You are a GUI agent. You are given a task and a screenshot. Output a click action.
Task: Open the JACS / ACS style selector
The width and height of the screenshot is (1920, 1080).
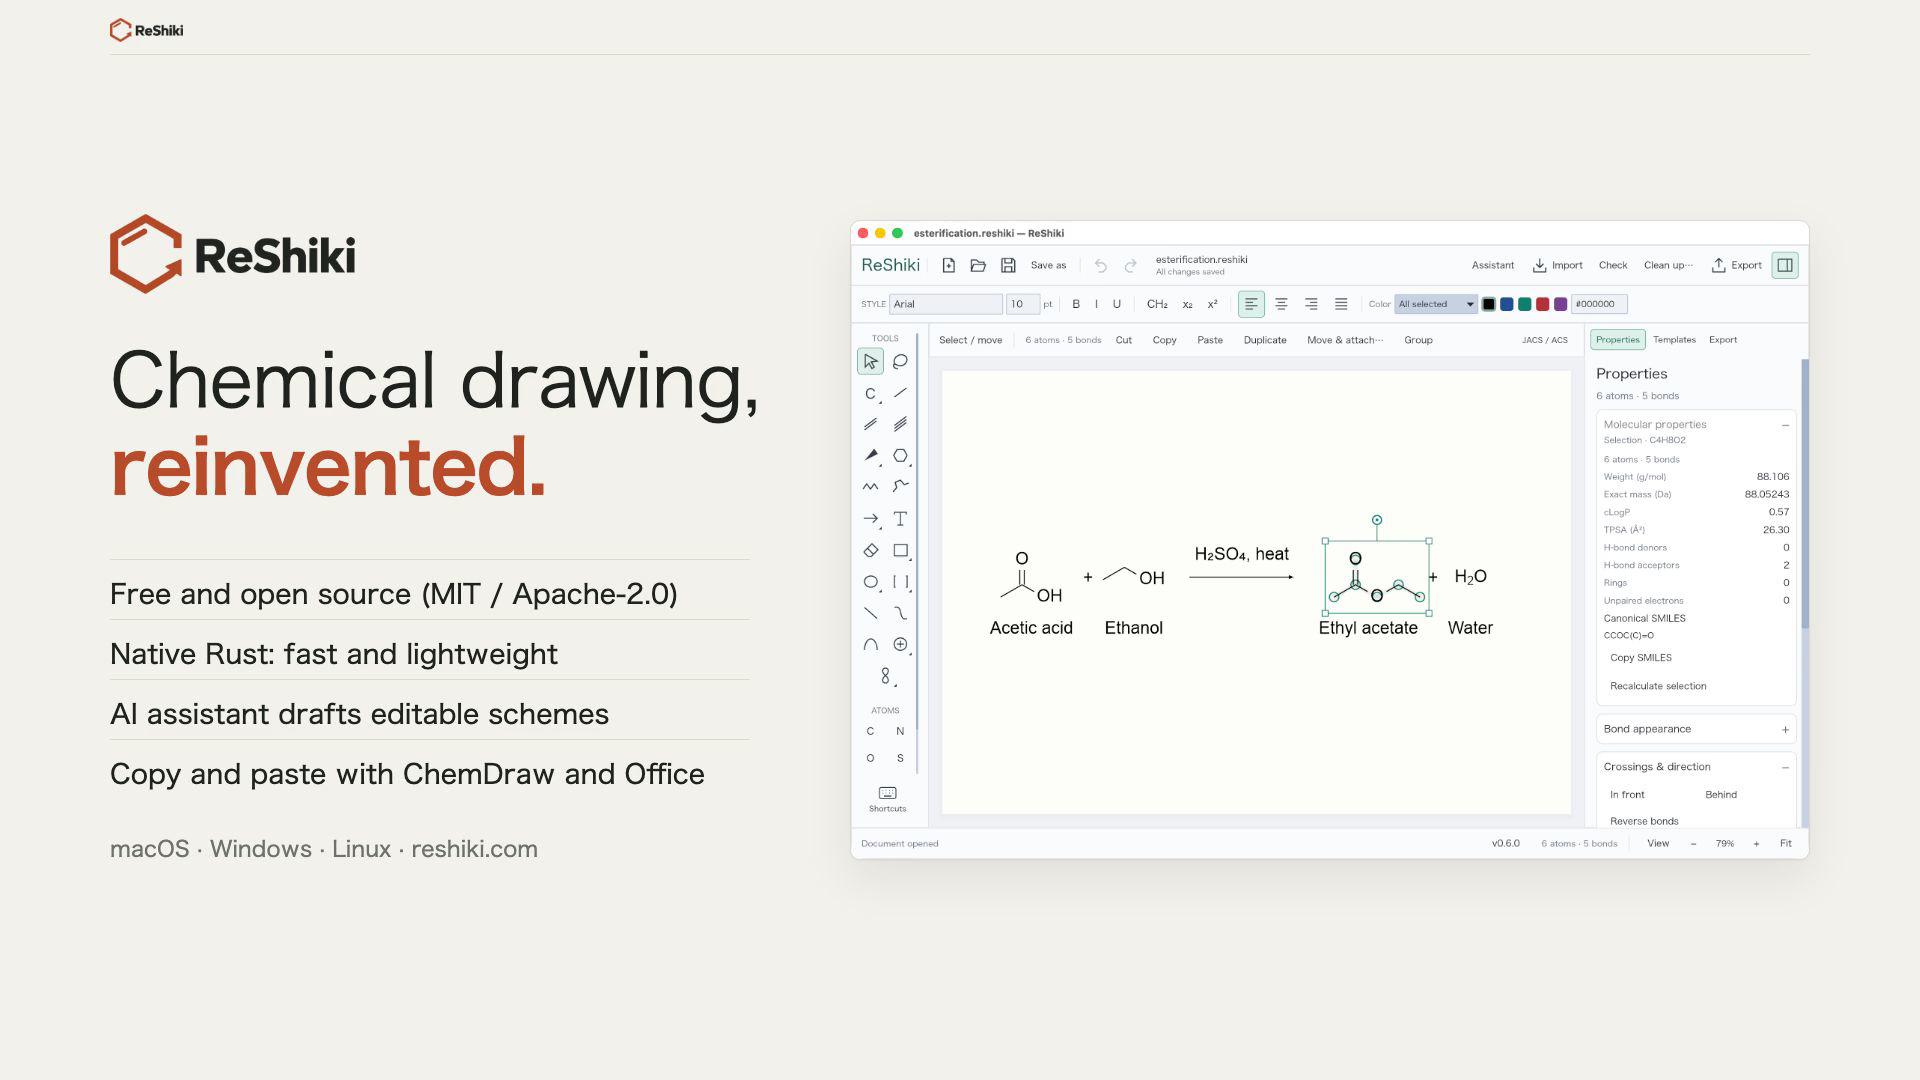pos(1545,340)
